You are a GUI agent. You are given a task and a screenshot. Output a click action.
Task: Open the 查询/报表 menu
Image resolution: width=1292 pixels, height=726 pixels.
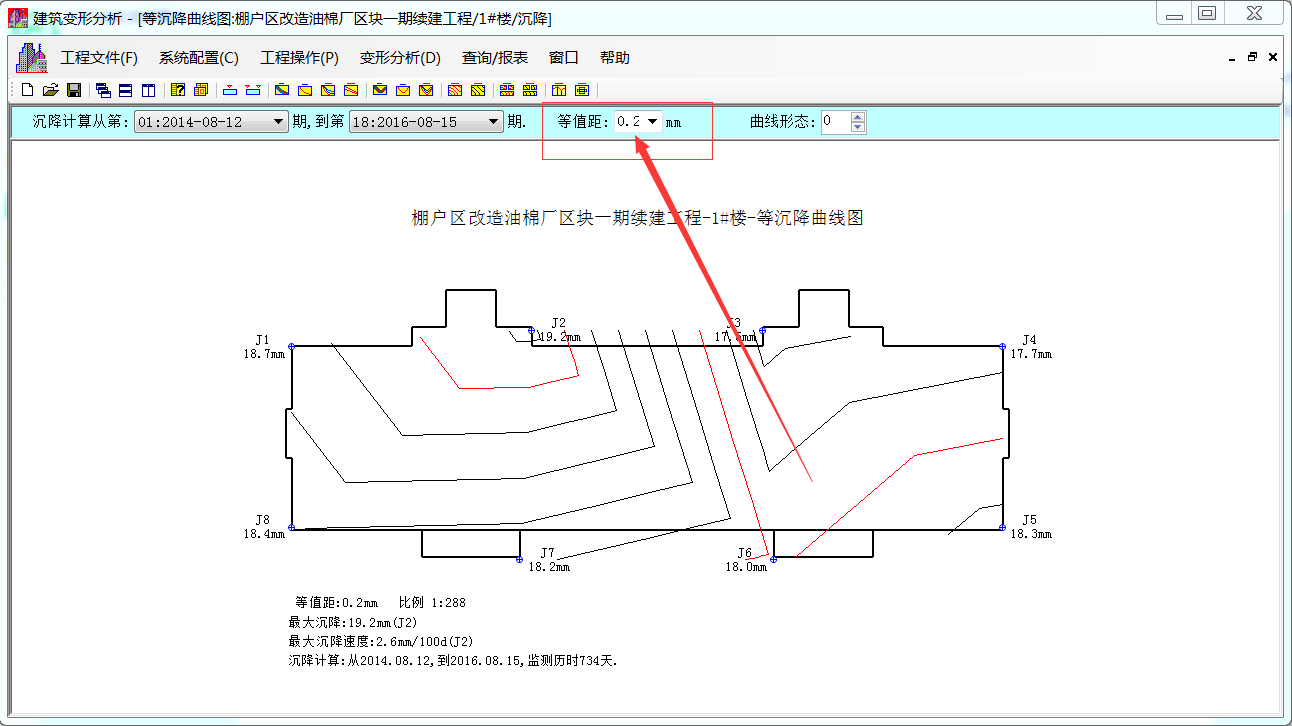click(495, 58)
